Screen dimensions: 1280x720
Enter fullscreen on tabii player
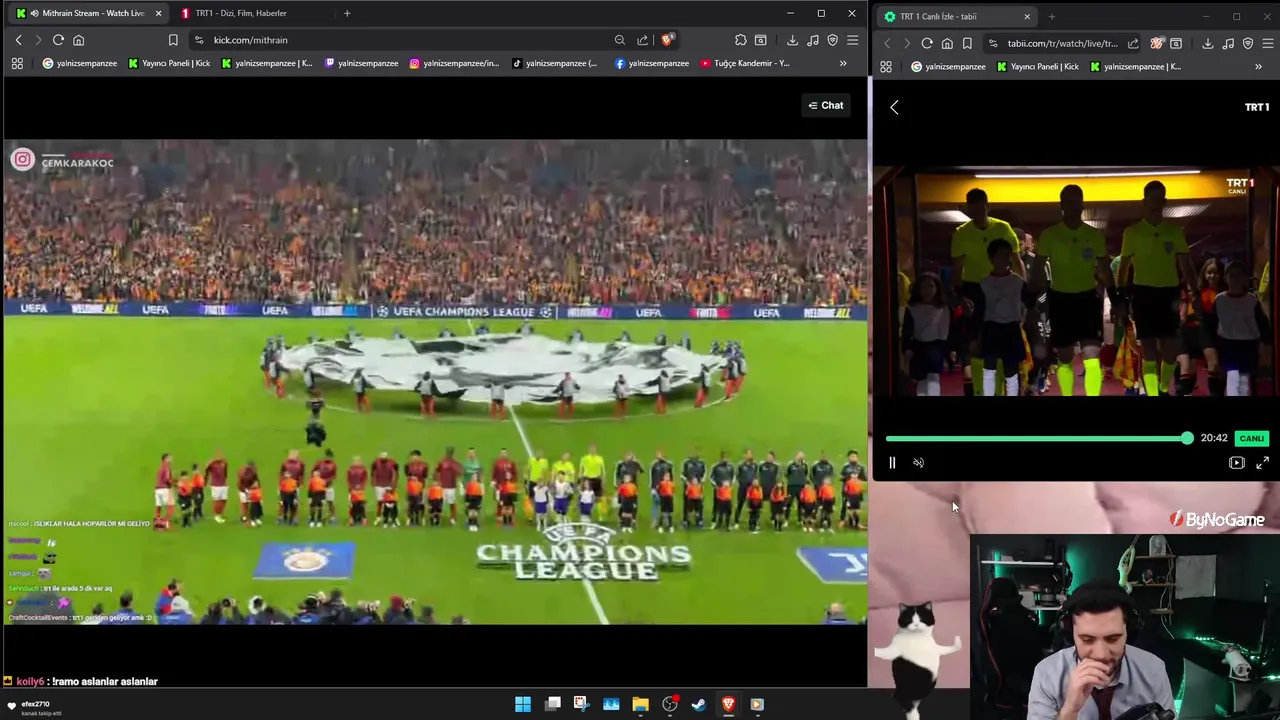[1262, 463]
